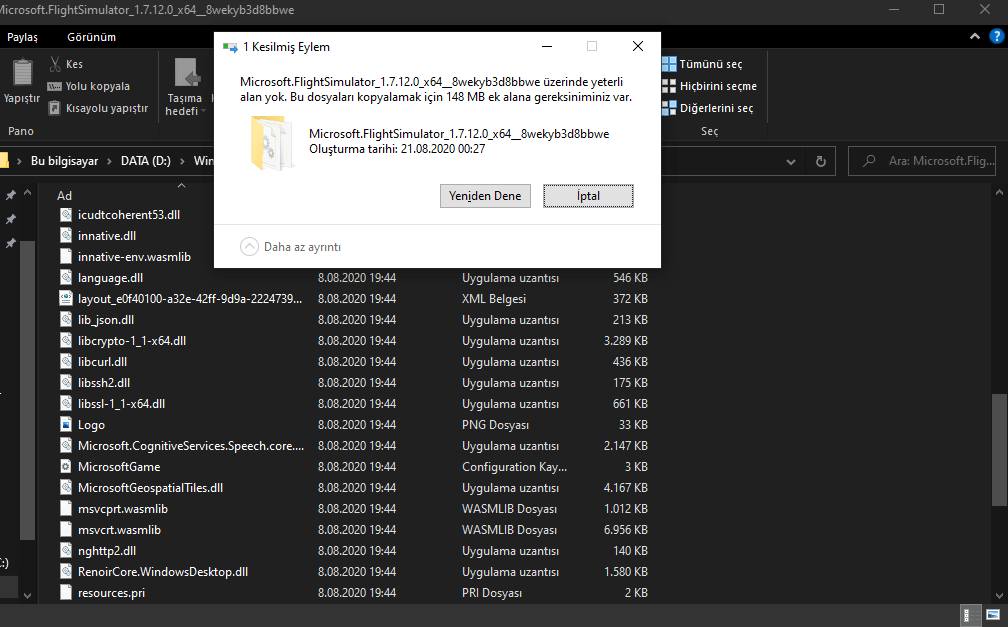Click Configuration Kay... type cell

(x=514, y=467)
